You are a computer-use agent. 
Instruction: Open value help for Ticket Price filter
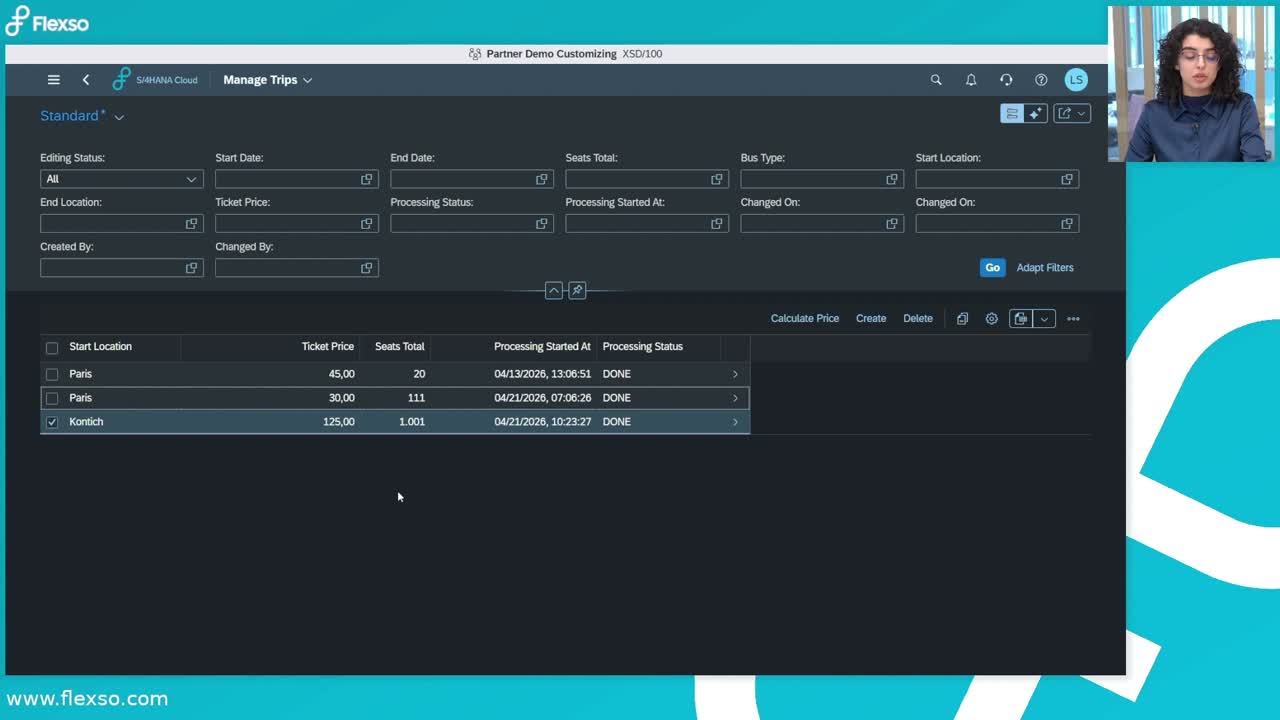click(367, 224)
